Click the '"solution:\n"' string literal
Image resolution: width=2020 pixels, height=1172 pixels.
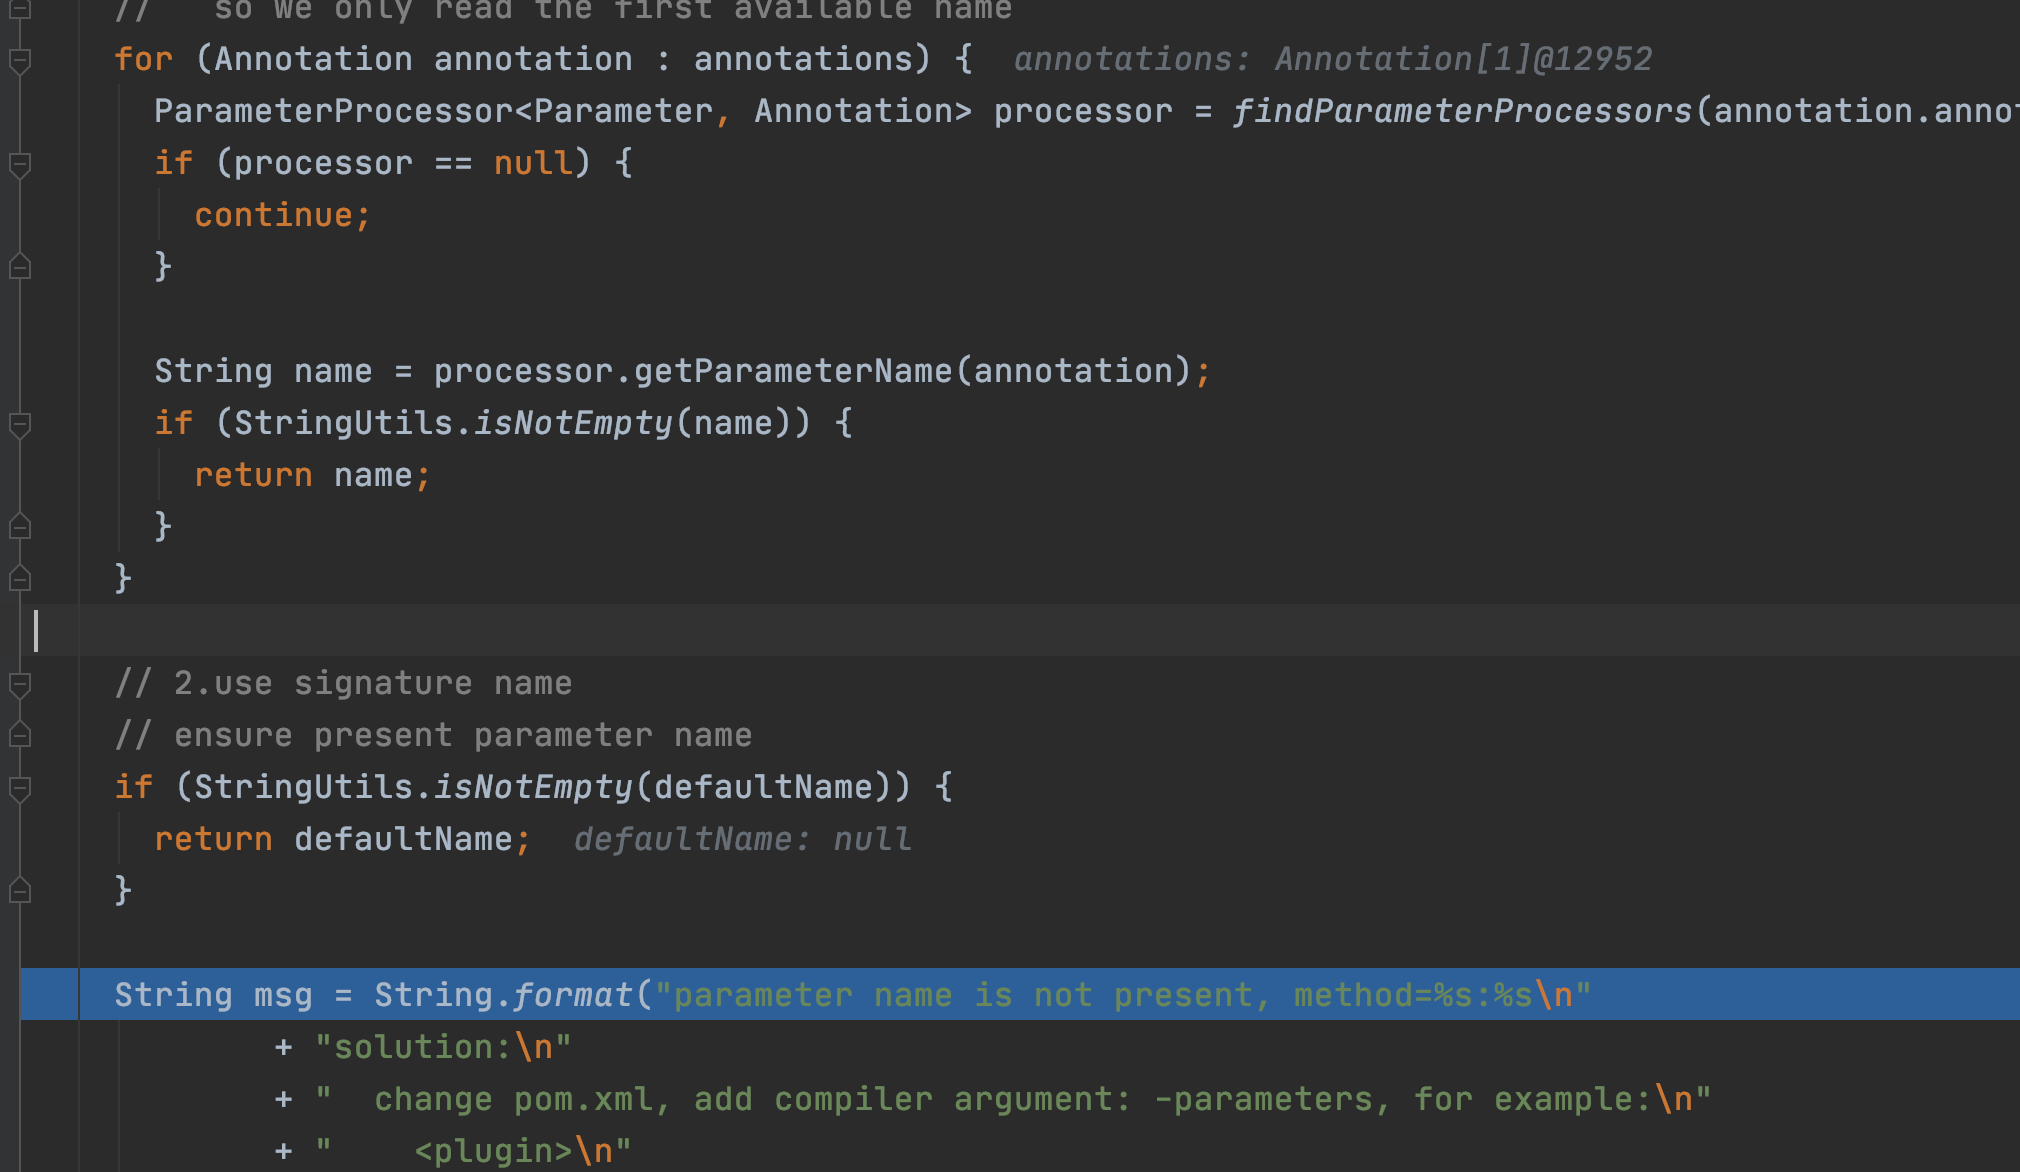(x=442, y=1047)
